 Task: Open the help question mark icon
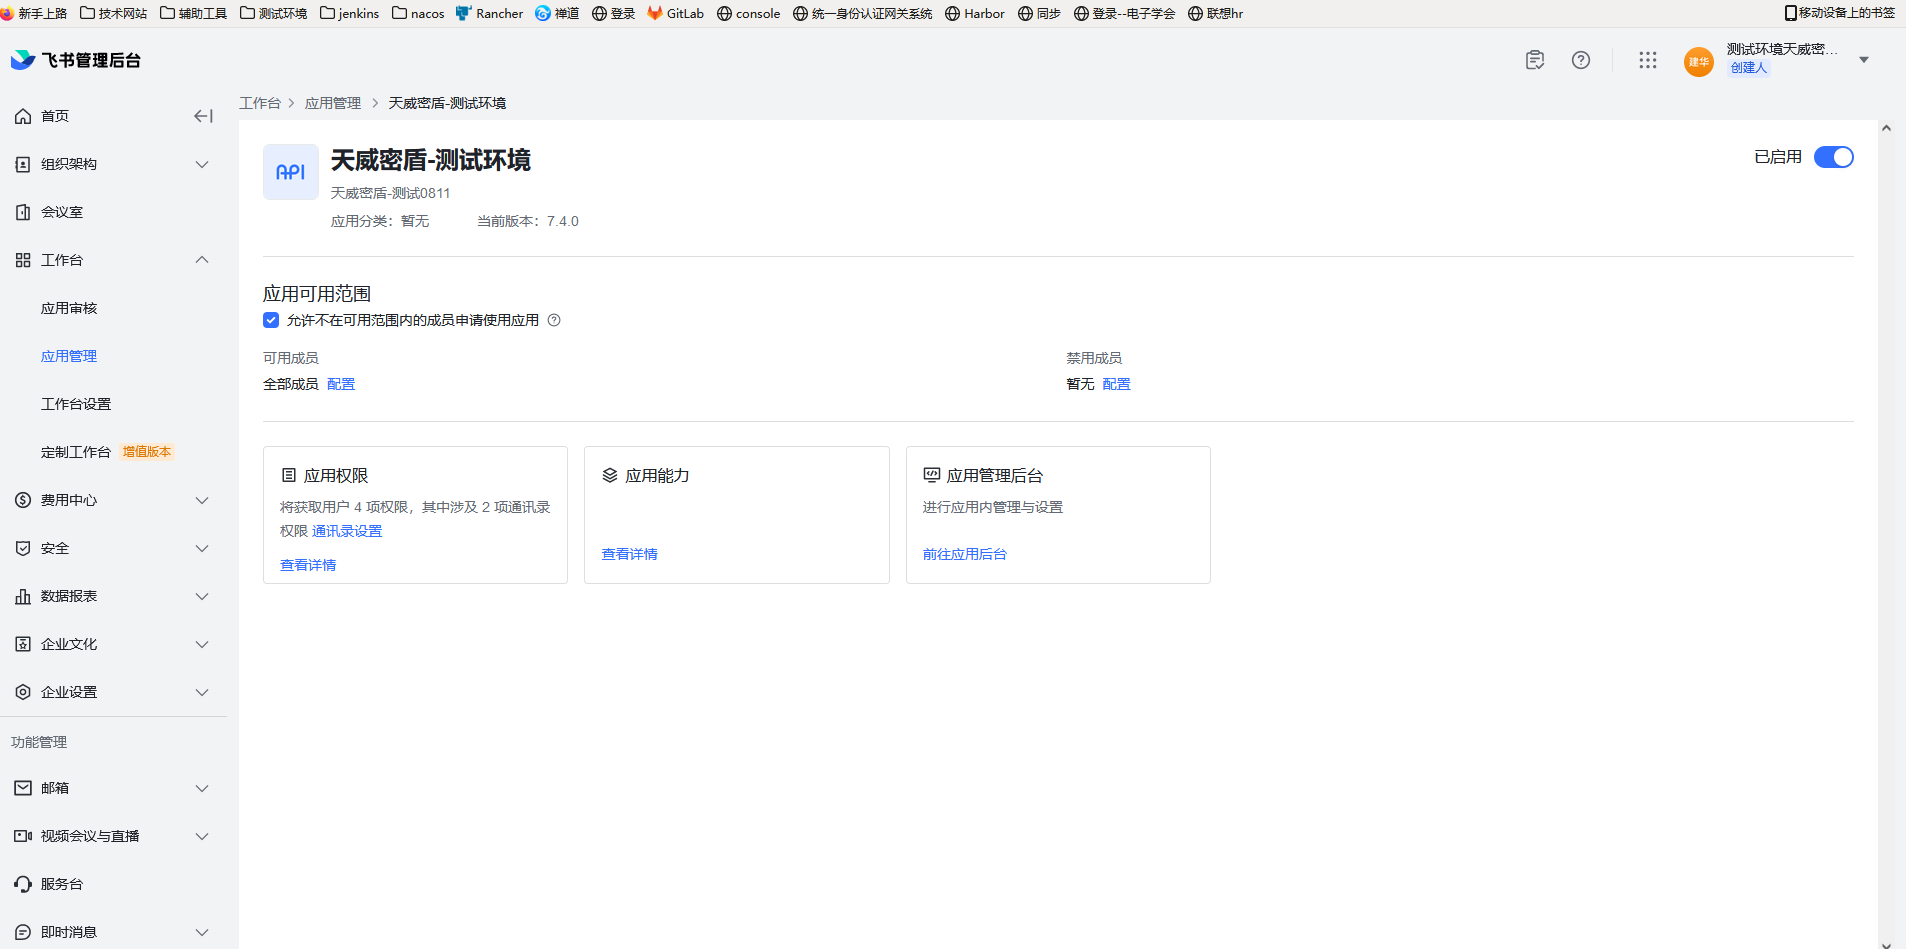[x=1581, y=60]
